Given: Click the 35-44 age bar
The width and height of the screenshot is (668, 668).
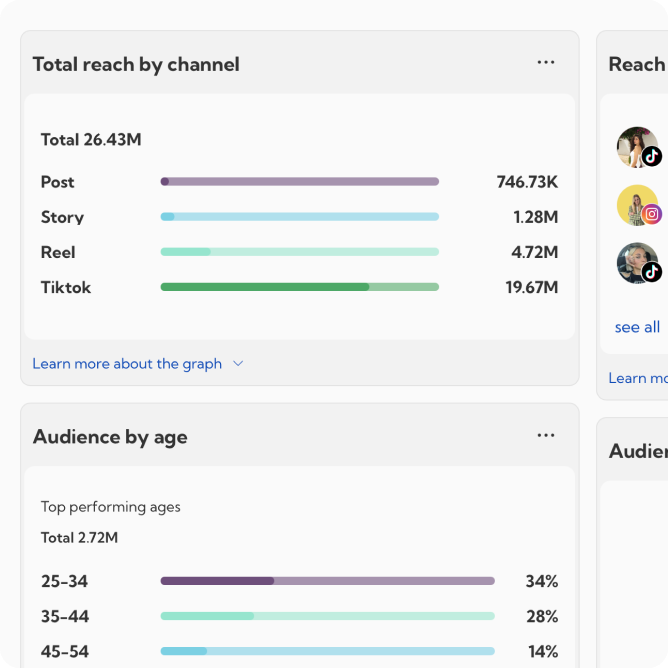Looking at the screenshot, I should coord(328,616).
